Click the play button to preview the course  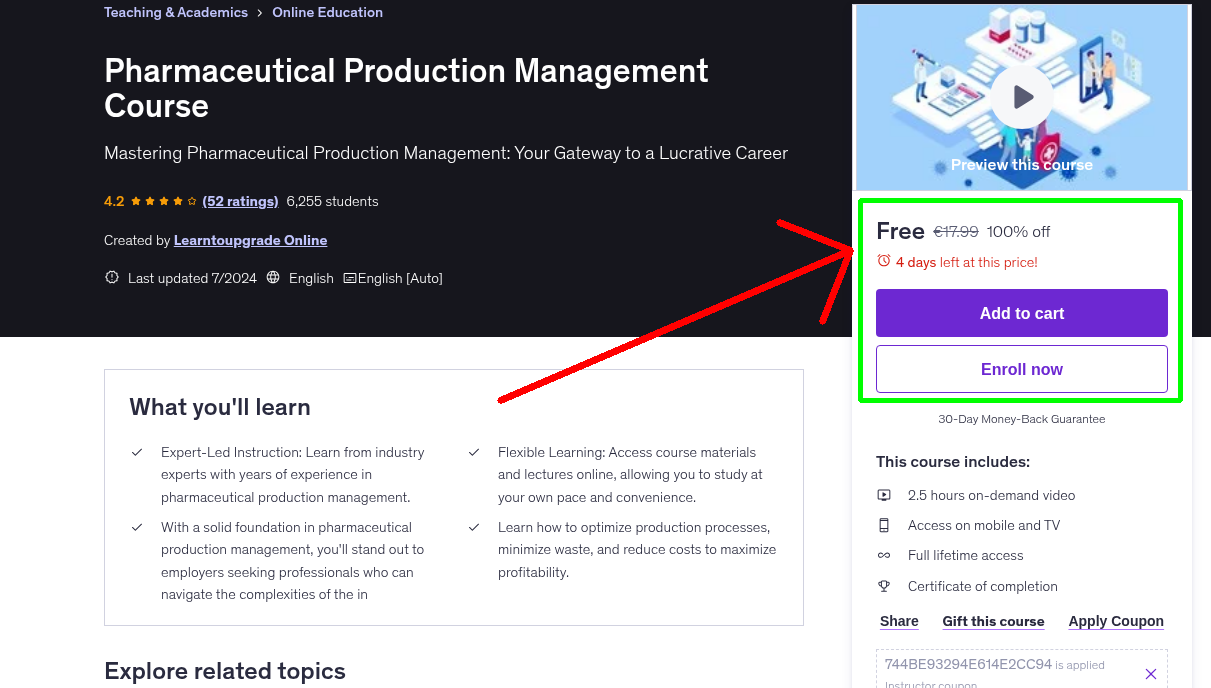pyautogui.click(x=1021, y=96)
